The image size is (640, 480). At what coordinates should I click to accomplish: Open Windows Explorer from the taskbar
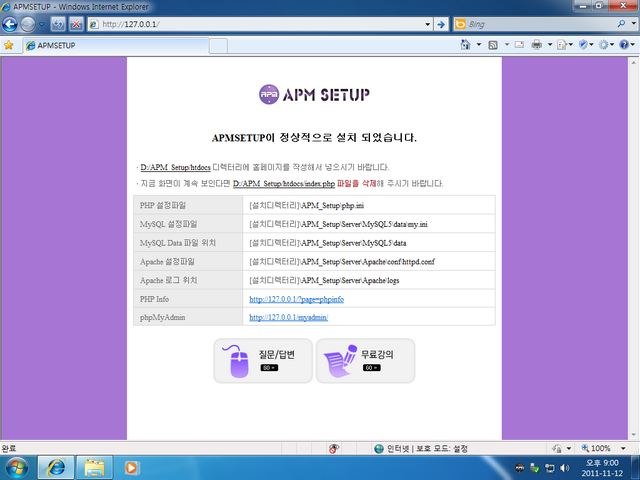[94, 468]
